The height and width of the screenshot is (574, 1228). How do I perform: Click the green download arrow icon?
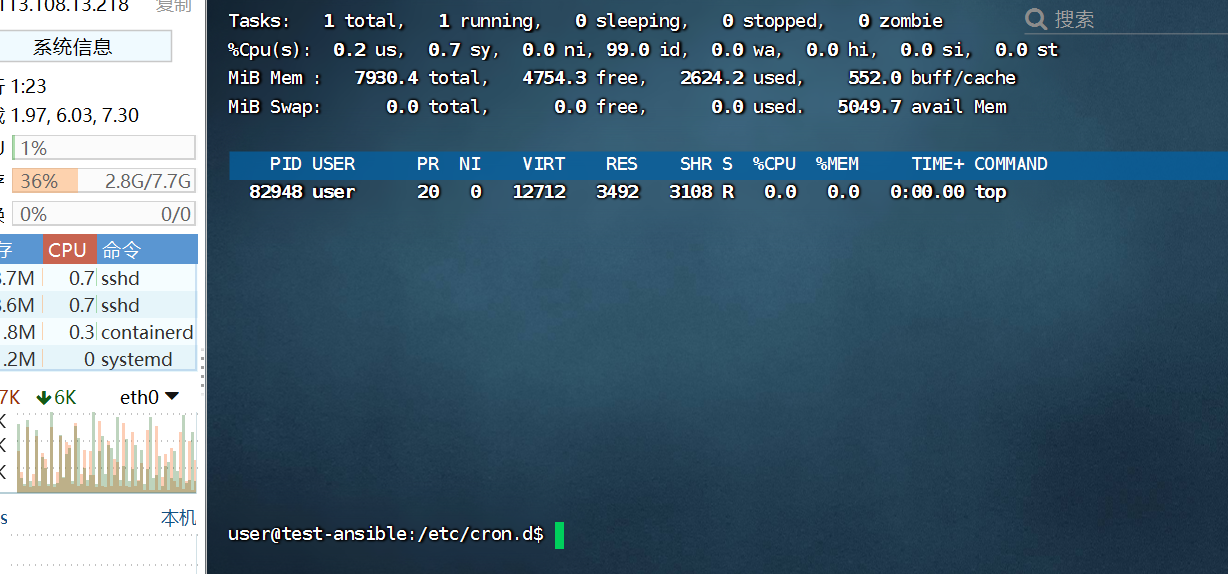(x=44, y=397)
